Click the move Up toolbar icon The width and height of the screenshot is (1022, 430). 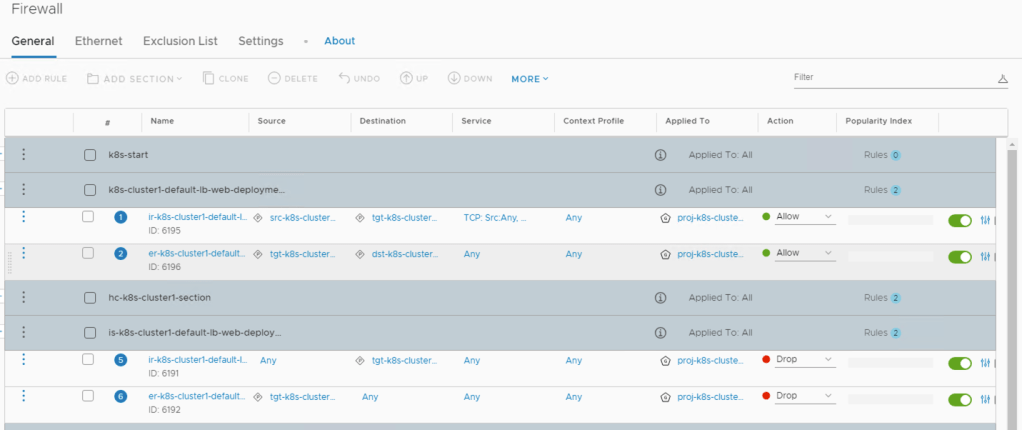click(x=406, y=78)
